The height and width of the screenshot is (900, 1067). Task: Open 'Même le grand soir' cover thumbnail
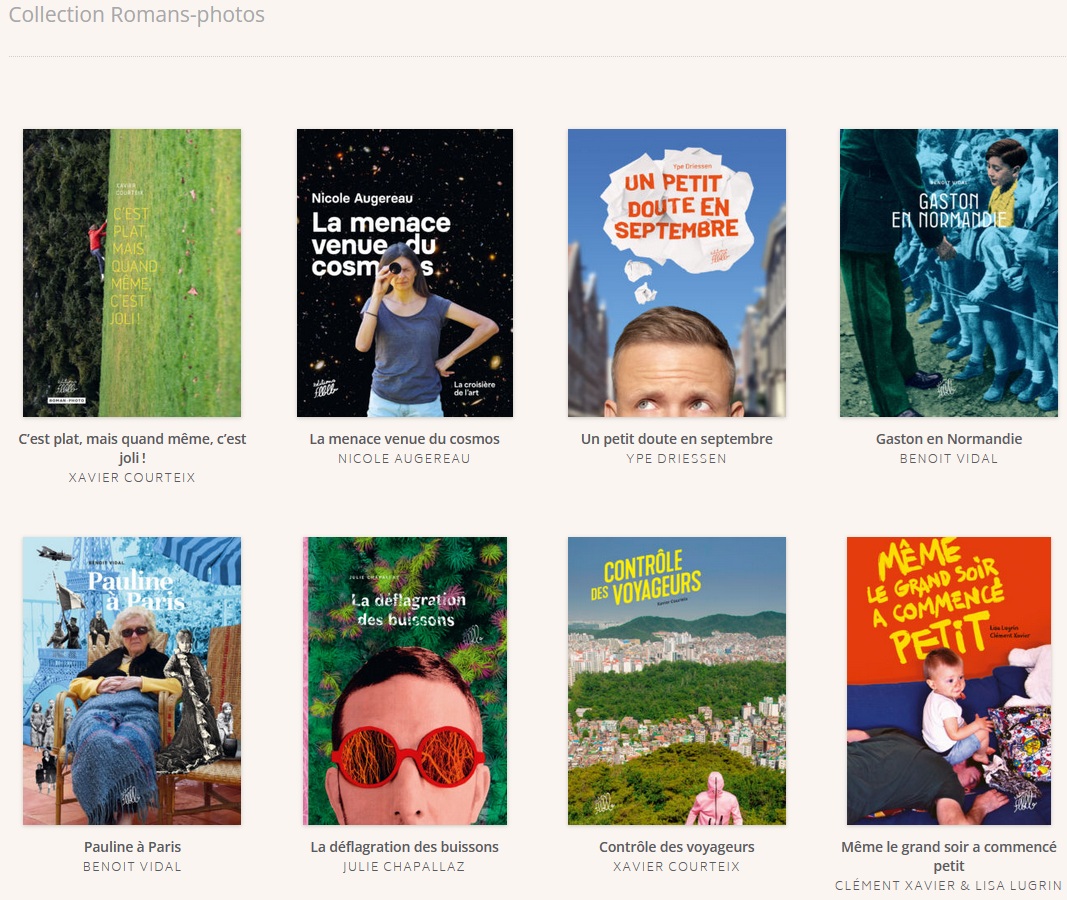948,680
